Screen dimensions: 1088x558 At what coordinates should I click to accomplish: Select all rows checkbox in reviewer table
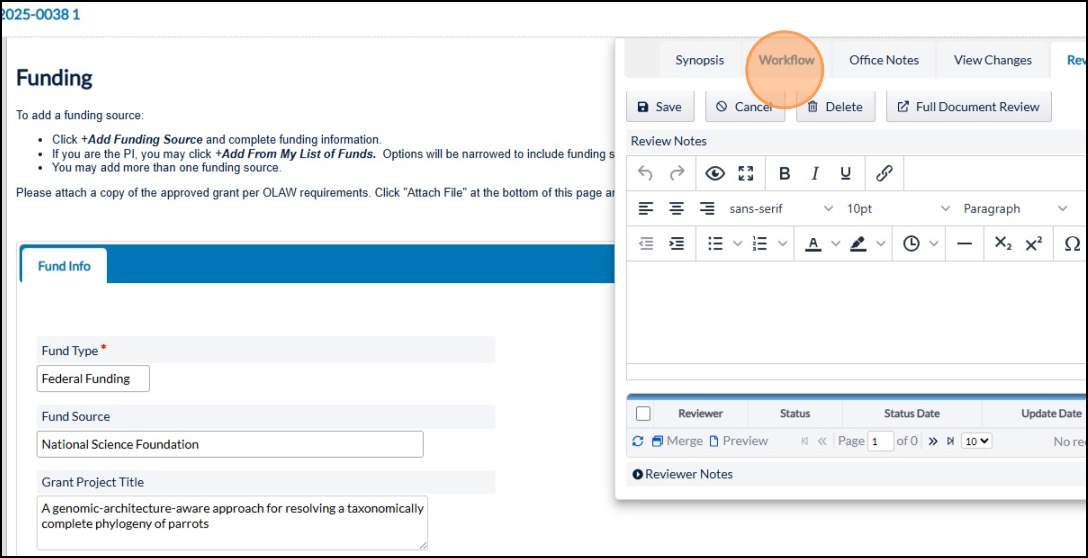[x=643, y=414]
